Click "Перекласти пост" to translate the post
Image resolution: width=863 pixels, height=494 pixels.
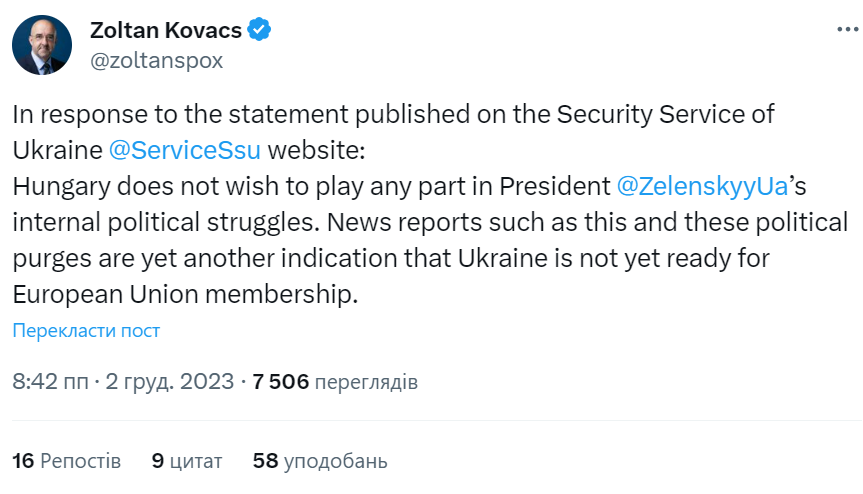click(x=86, y=331)
